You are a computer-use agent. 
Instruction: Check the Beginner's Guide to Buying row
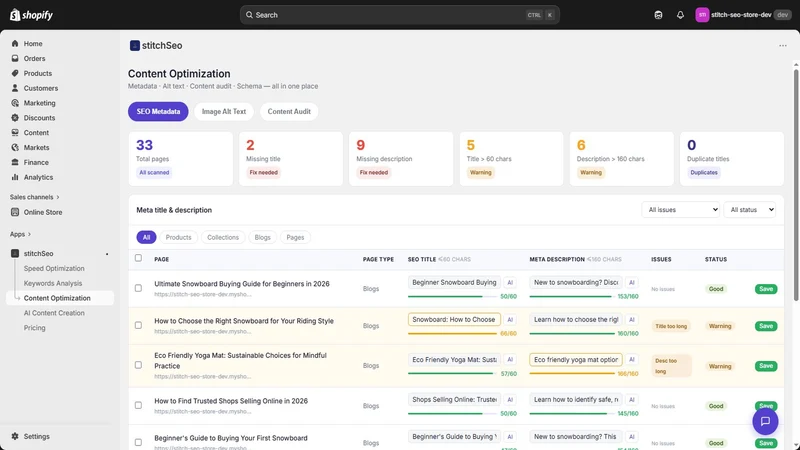tap(138, 442)
